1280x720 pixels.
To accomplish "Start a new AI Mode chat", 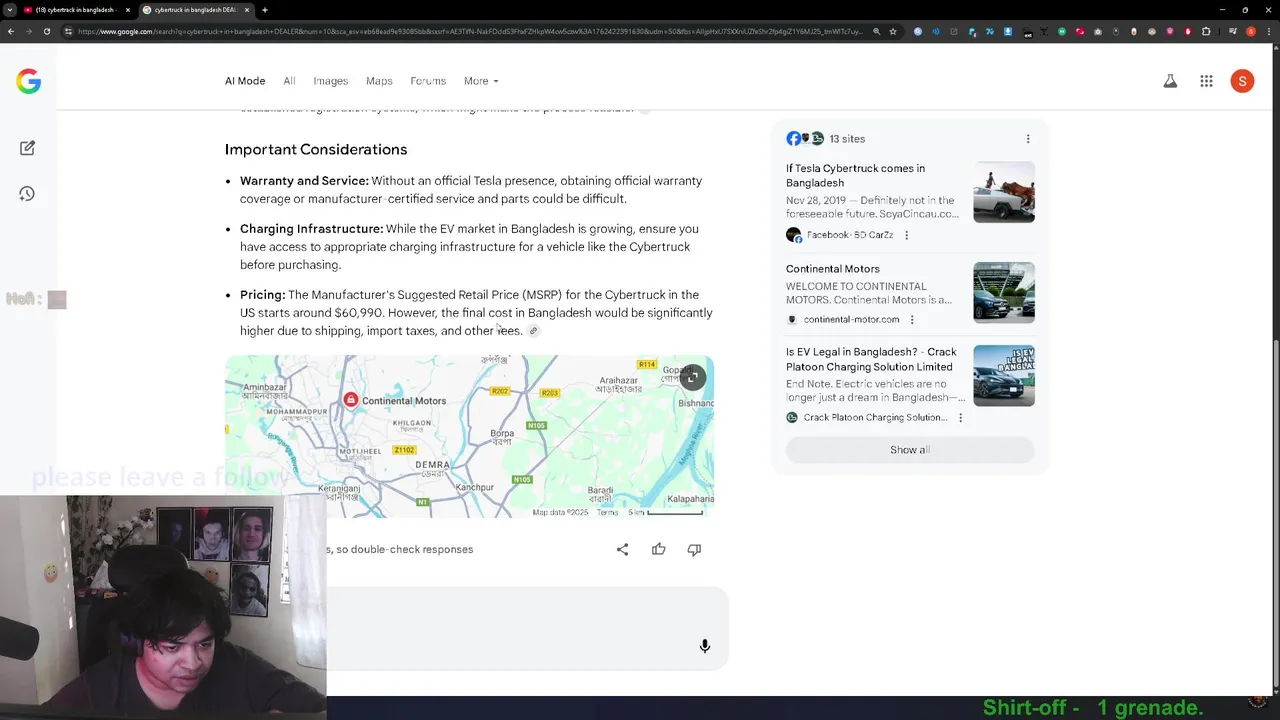I will click(x=27, y=148).
